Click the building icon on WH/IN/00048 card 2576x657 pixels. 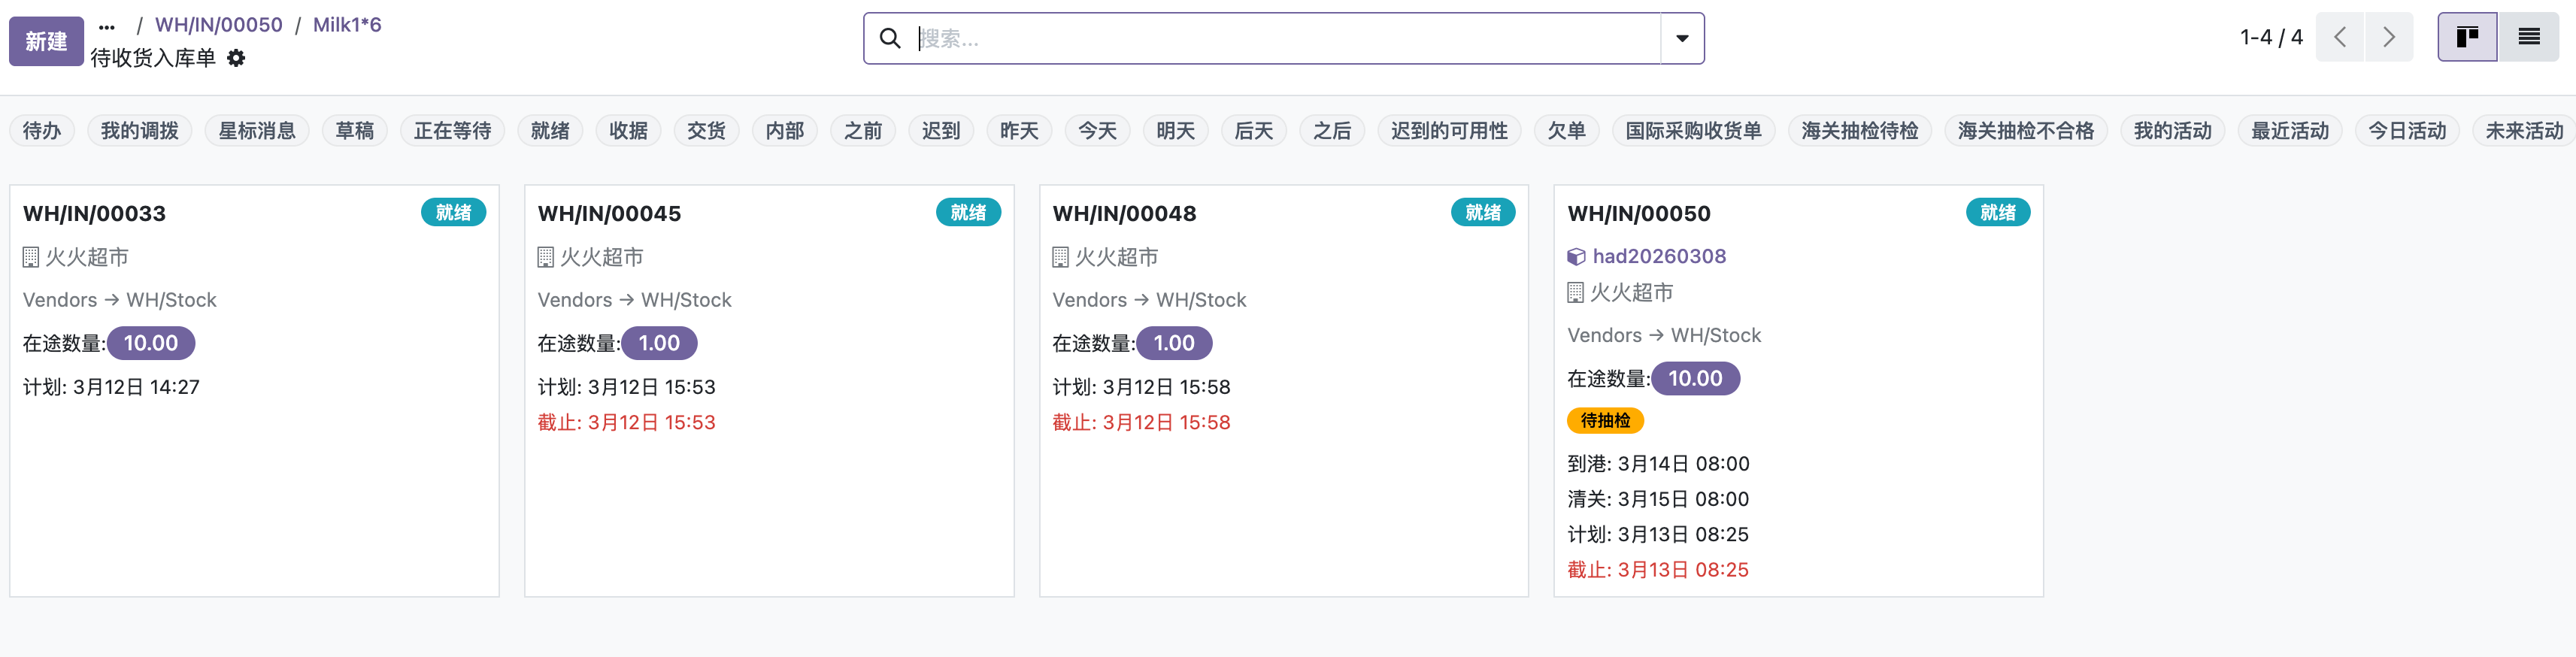[1061, 258]
